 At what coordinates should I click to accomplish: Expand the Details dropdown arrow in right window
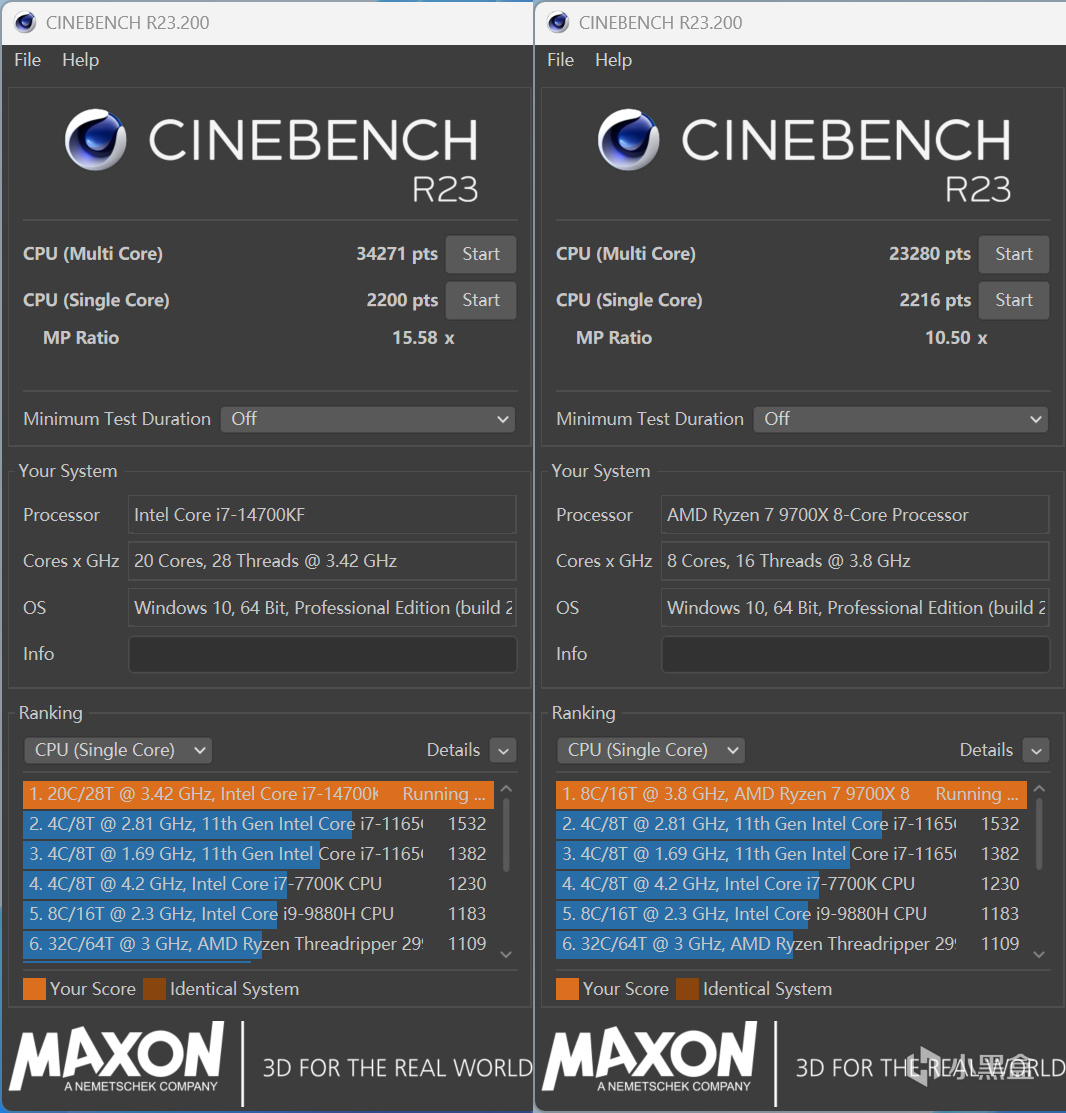click(x=1036, y=750)
